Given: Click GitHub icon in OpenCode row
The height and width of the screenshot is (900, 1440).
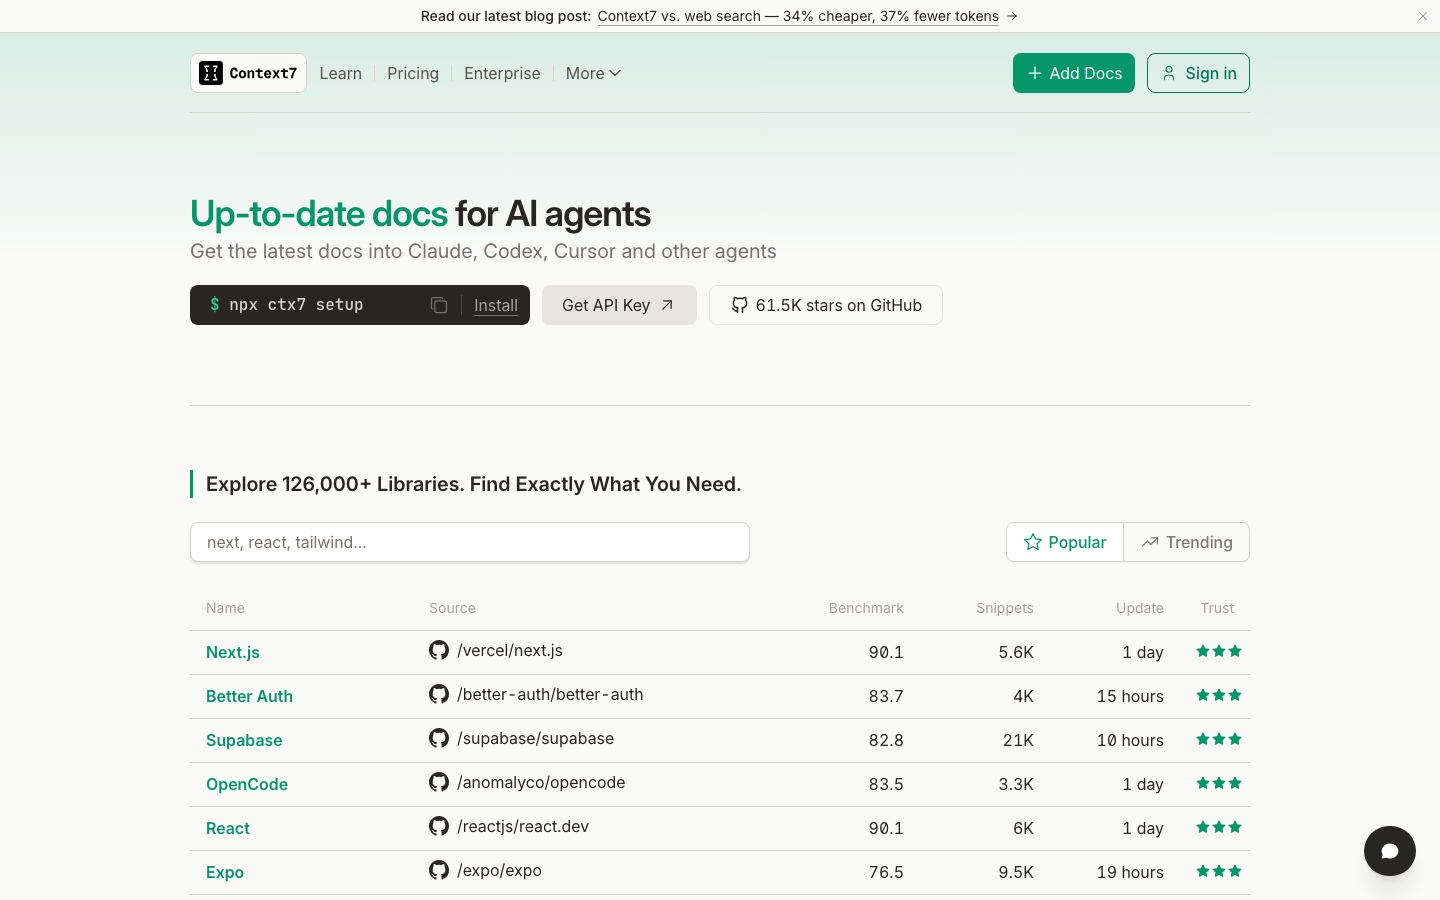Looking at the screenshot, I should pos(439,782).
